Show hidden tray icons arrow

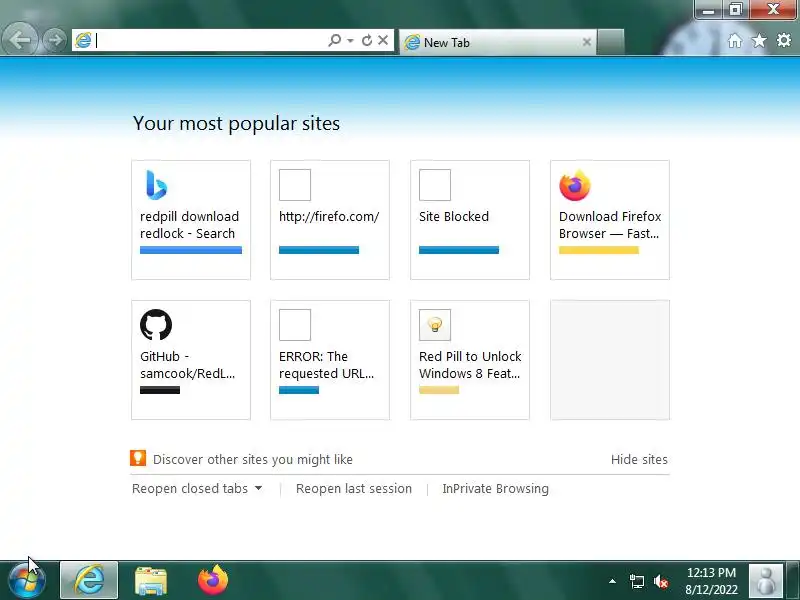click(612, 581)
